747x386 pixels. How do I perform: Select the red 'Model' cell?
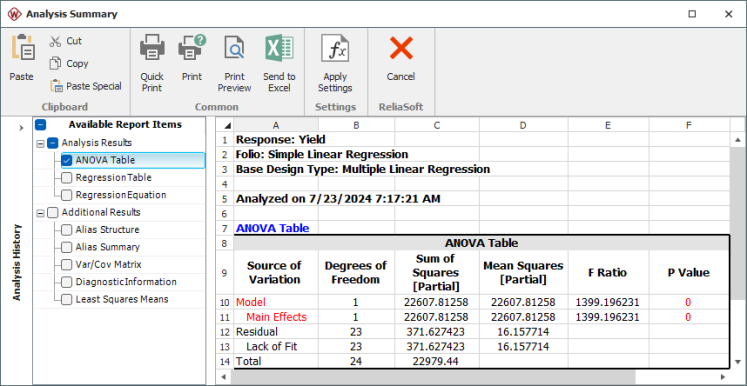click(276, 302)
